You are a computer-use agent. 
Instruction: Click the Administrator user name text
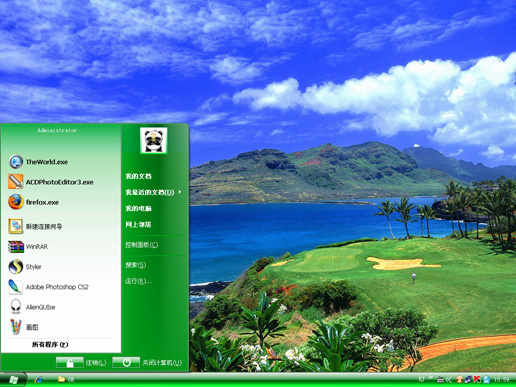pos(57,130)
